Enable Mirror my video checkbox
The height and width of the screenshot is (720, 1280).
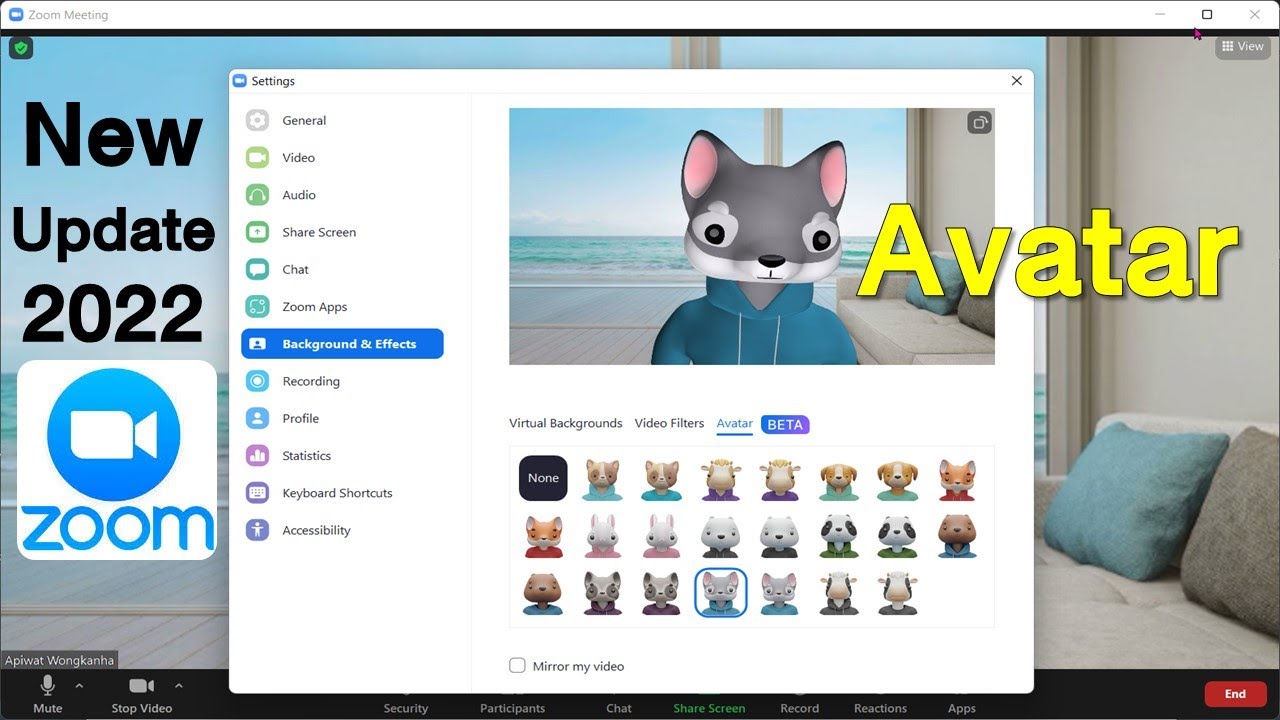point(517,666)
